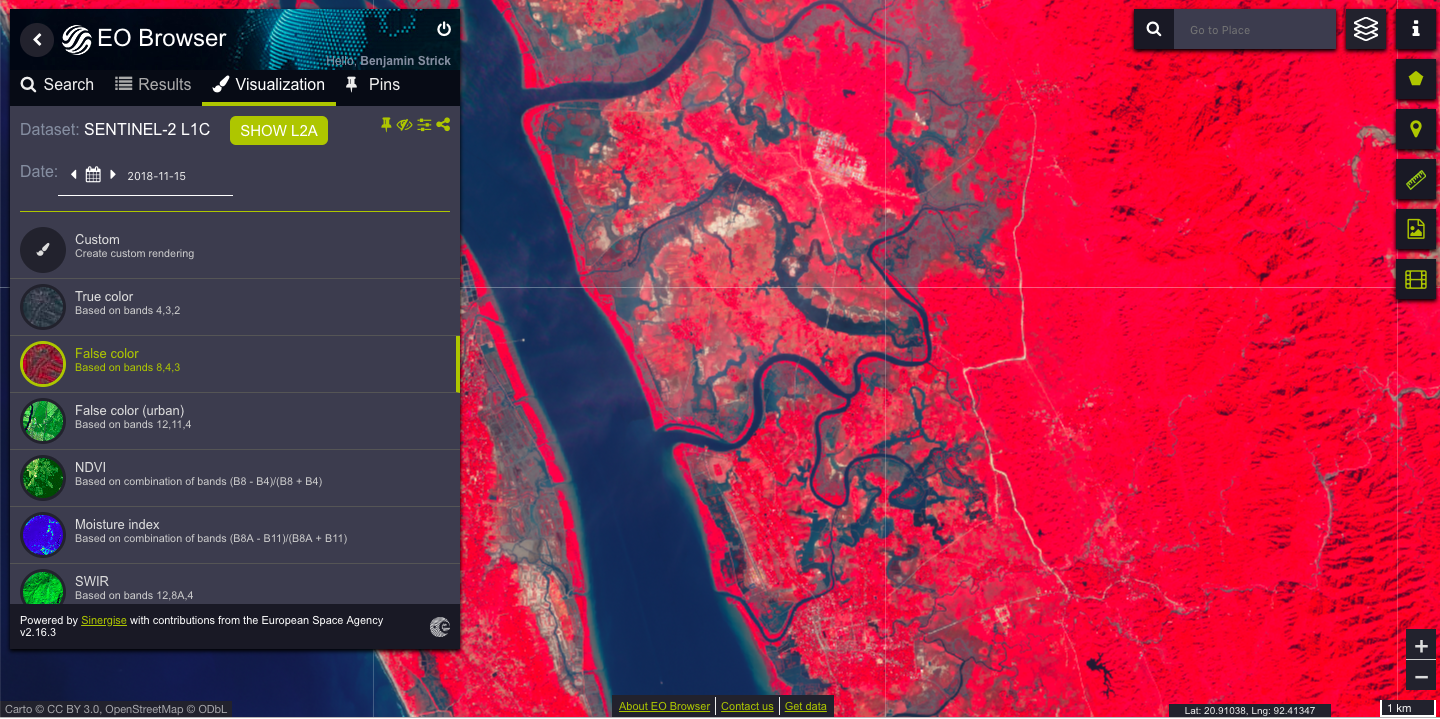Select Moisture index visualization
The image size is (1440, 719).
tap(235, 535)
